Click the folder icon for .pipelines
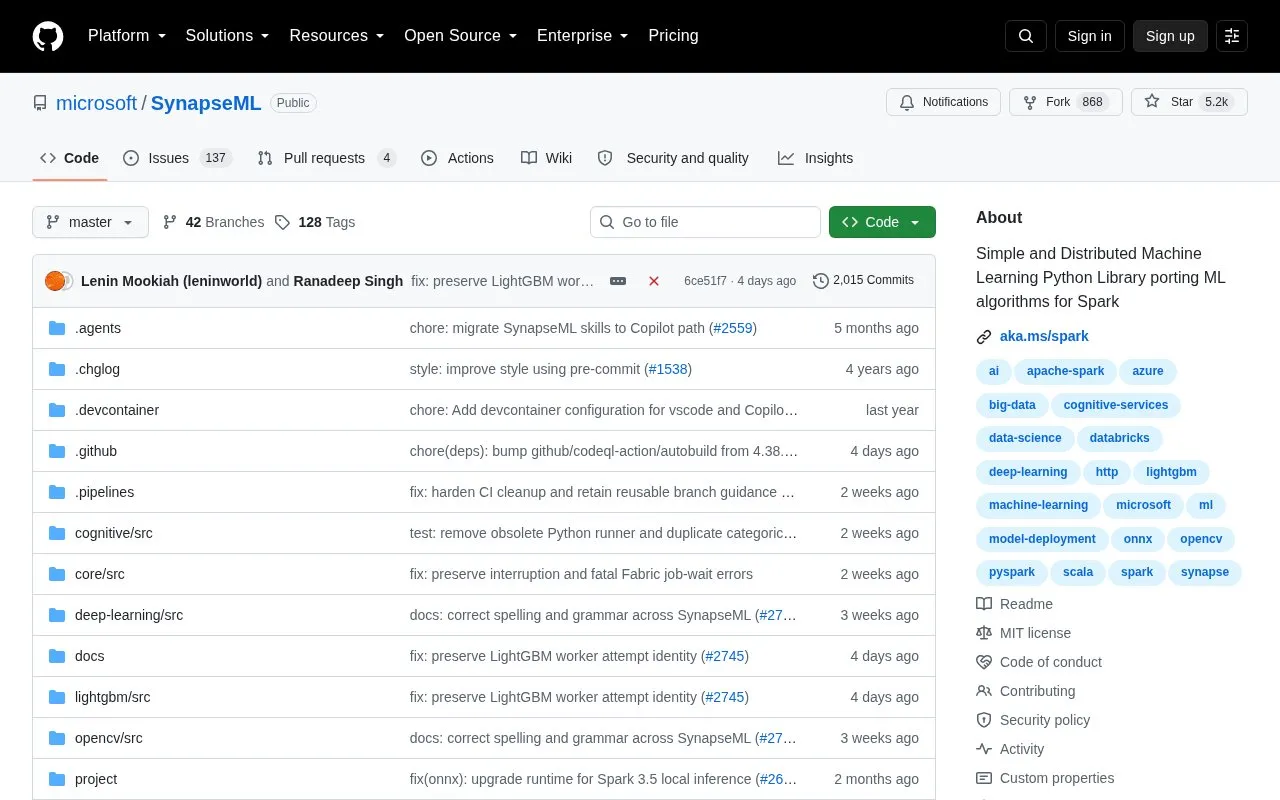 [57, 492]
